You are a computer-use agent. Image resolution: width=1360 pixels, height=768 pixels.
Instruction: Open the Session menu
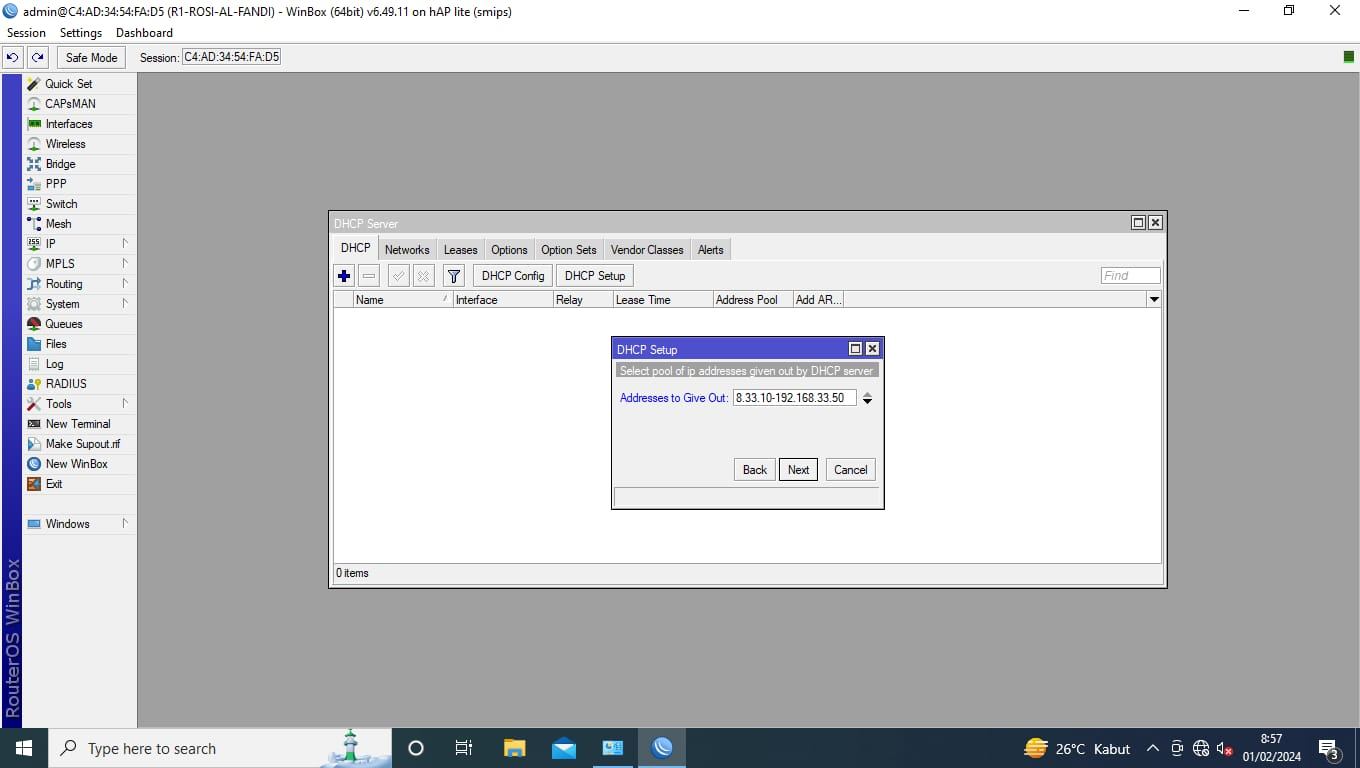coord(26,33)
